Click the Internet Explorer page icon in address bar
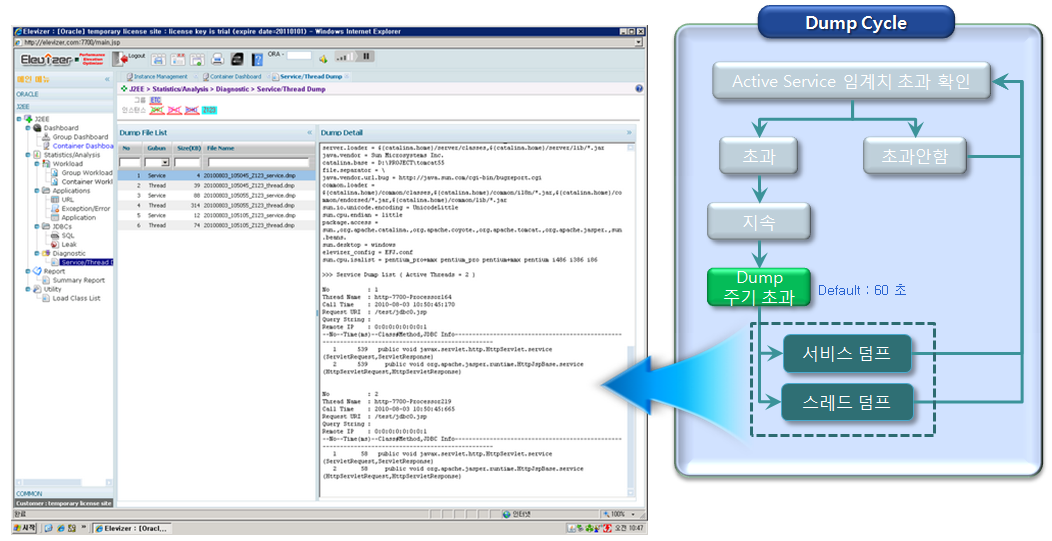The height and width of the screenshot is (541, 1052). (x=18, y=42)
